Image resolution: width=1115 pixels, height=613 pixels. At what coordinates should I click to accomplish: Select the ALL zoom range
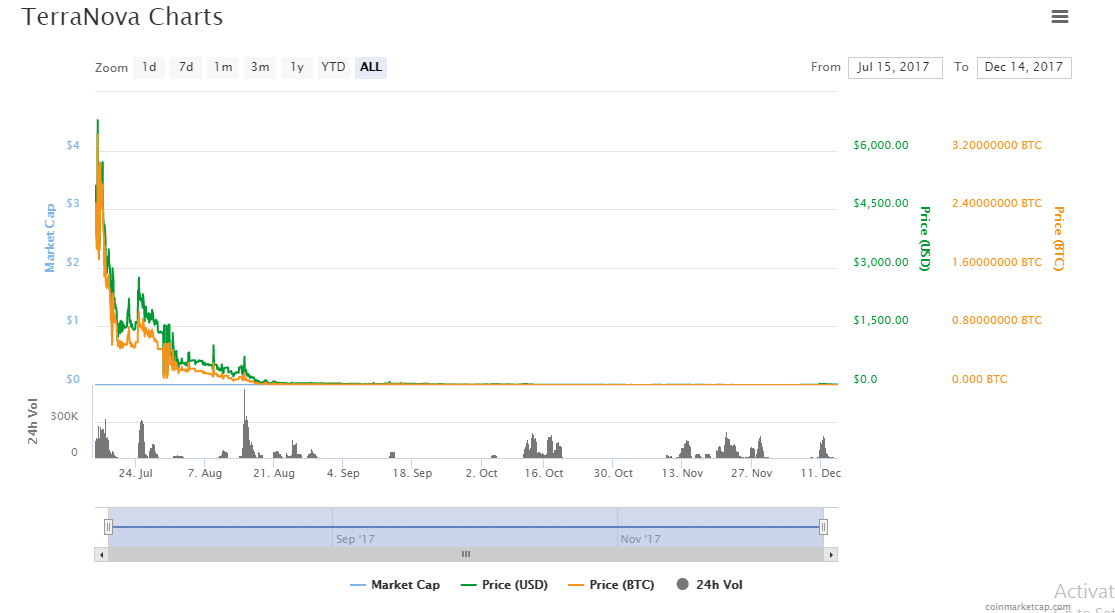(371, 67)
